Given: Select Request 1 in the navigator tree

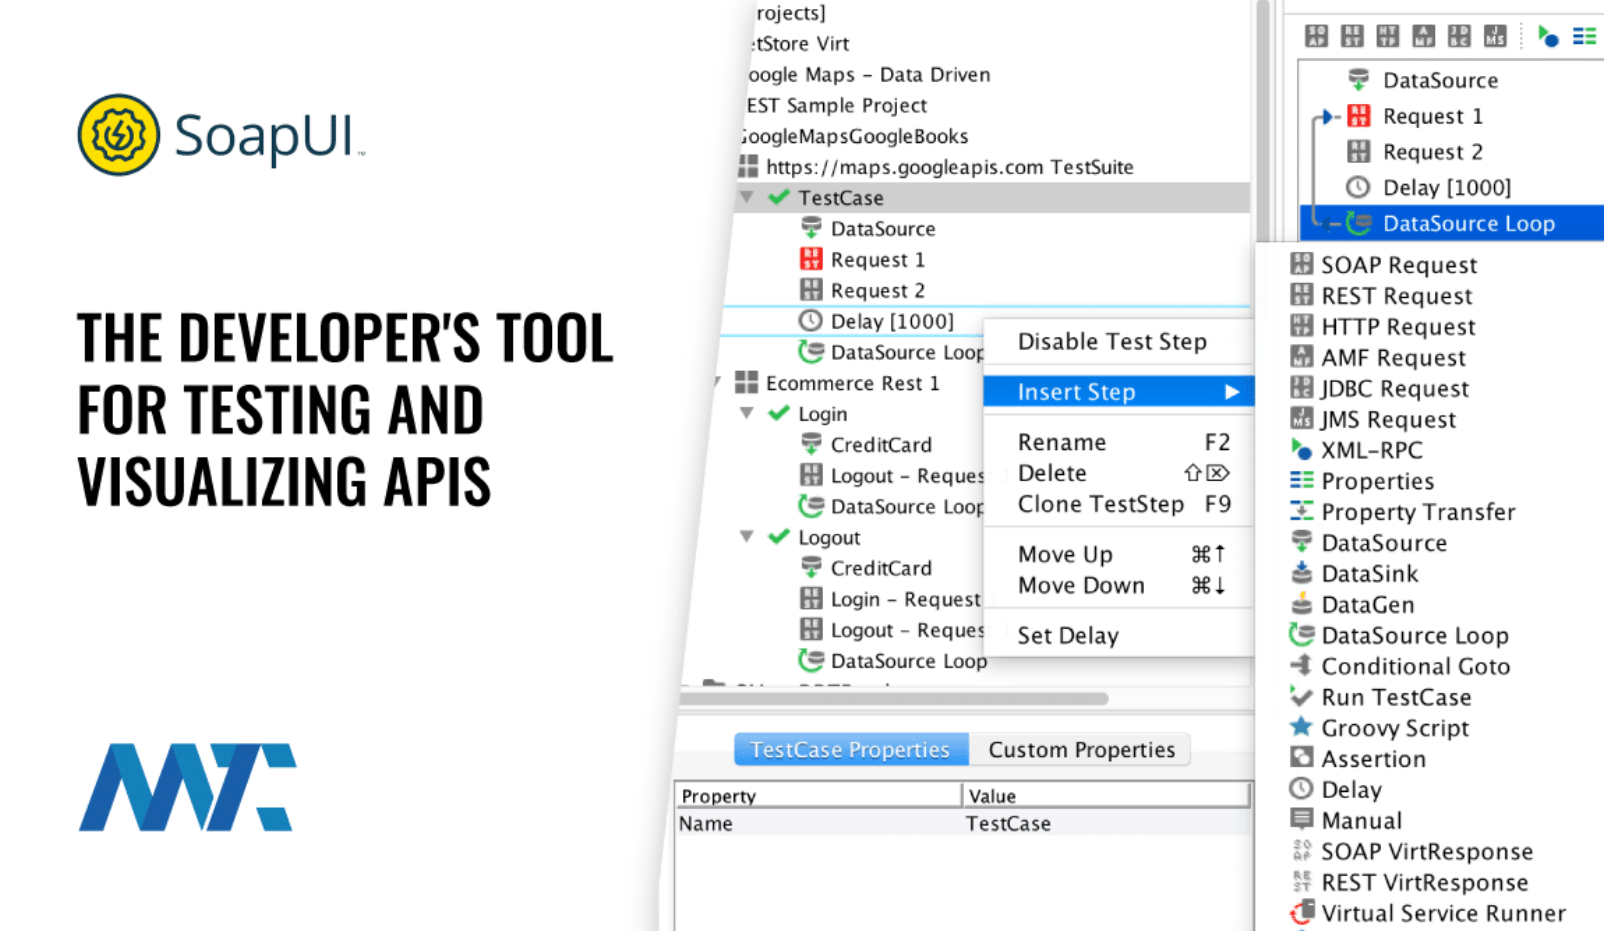Looking at the screenshot, I should pyautogui.click(x=877, y=260).
